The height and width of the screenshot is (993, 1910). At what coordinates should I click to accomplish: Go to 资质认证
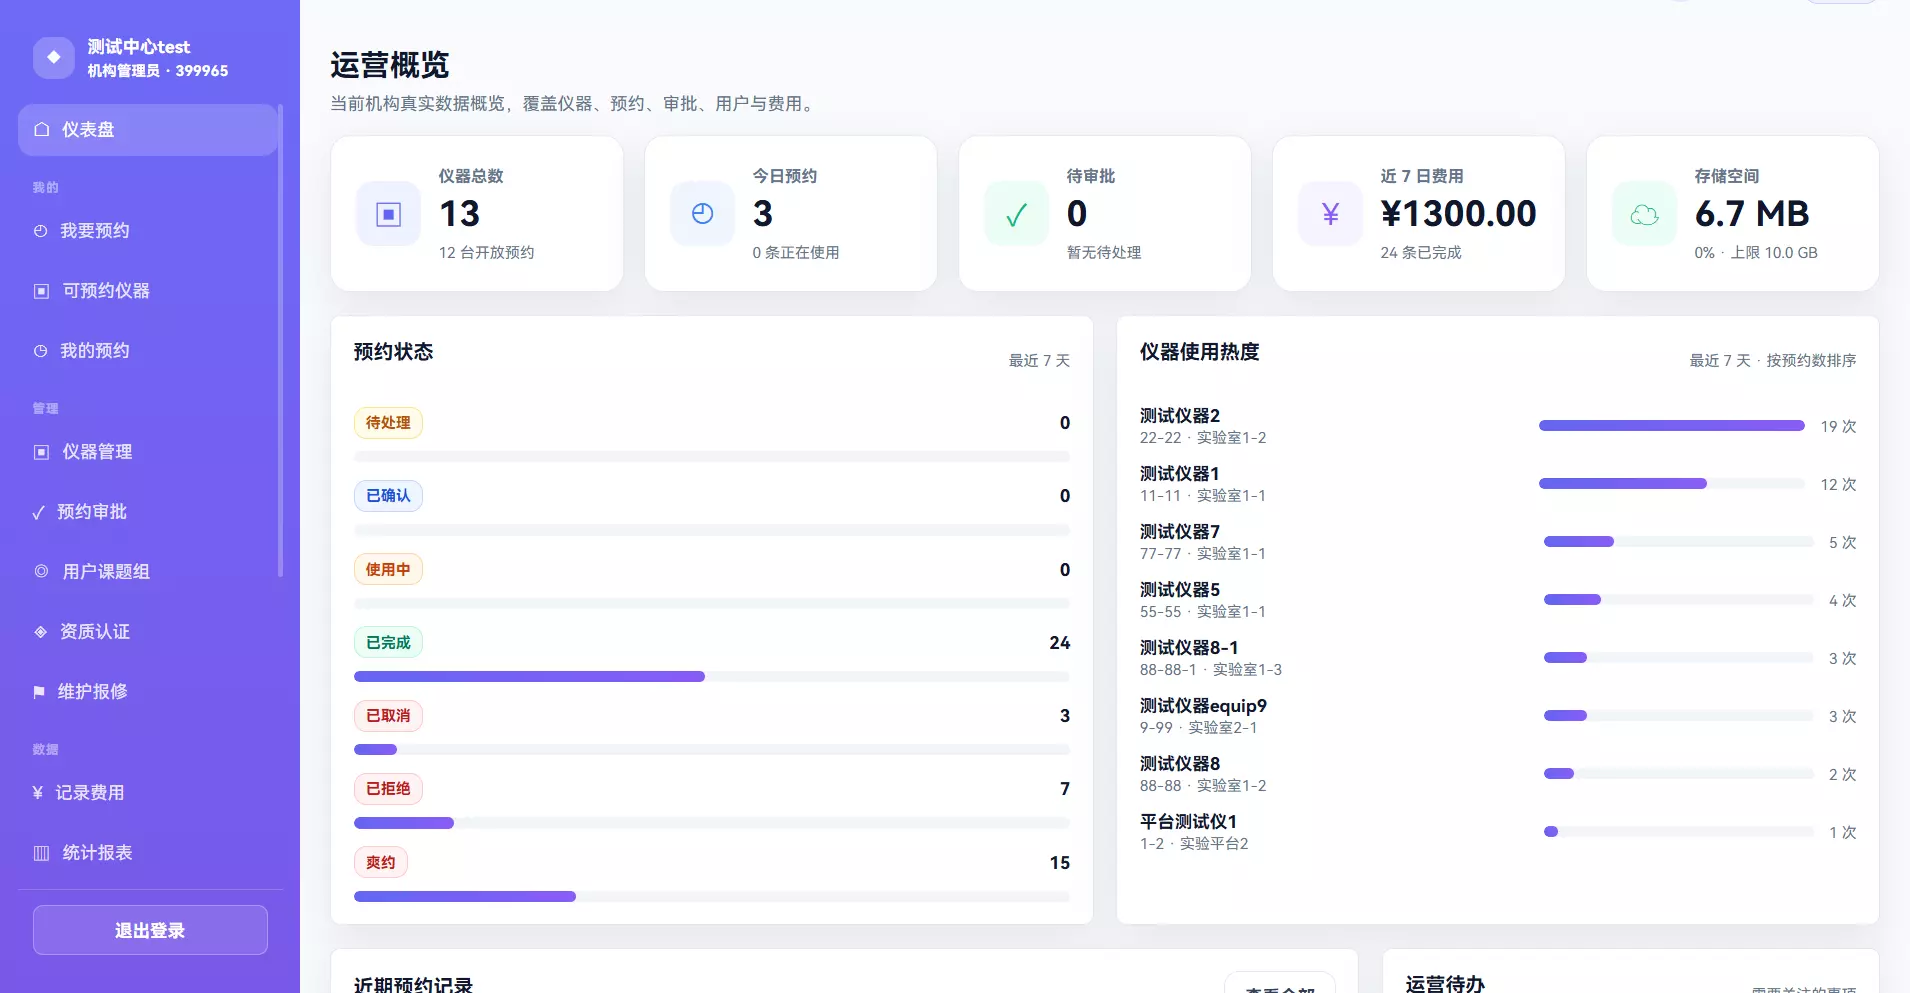pyautogui.click(x=148, y=632)
